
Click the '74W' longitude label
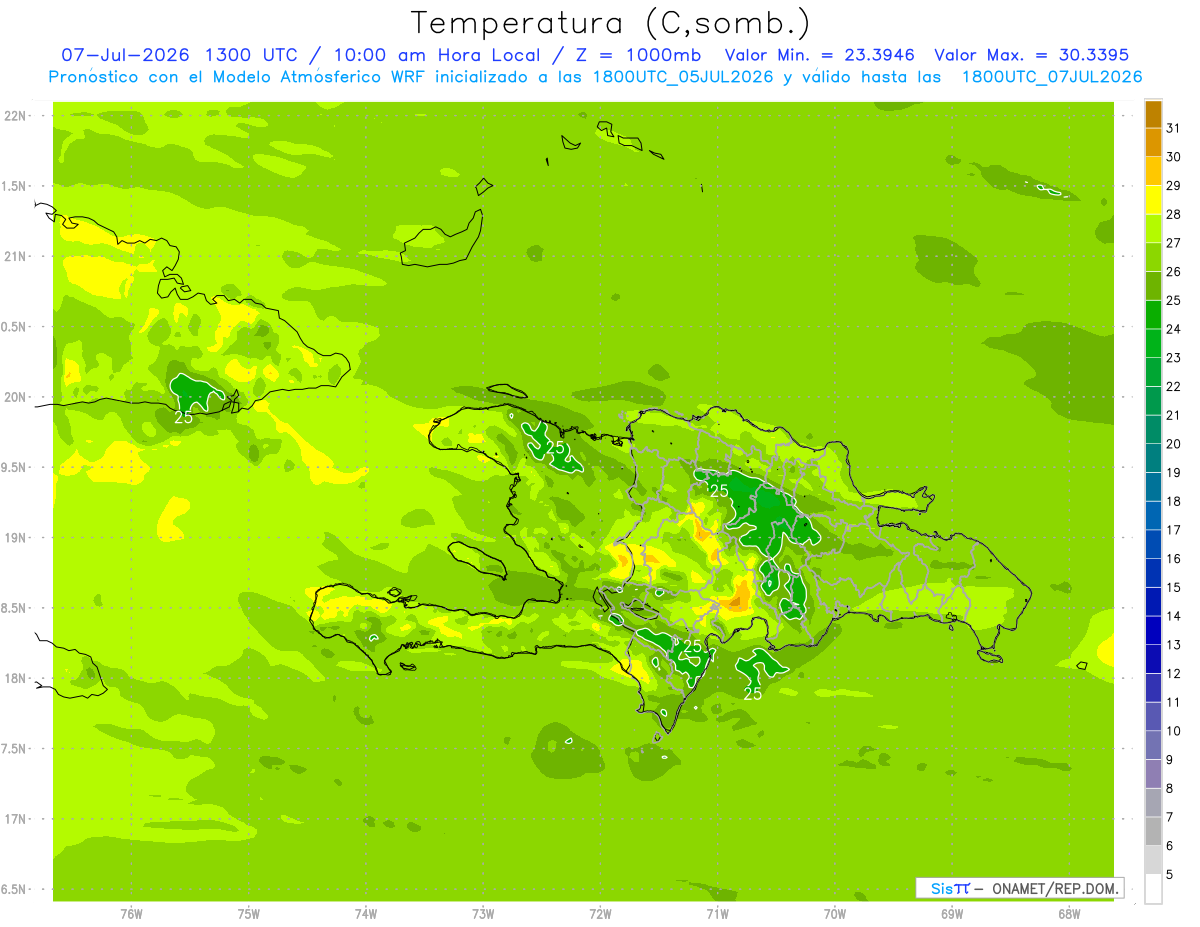tap(365, 913)
